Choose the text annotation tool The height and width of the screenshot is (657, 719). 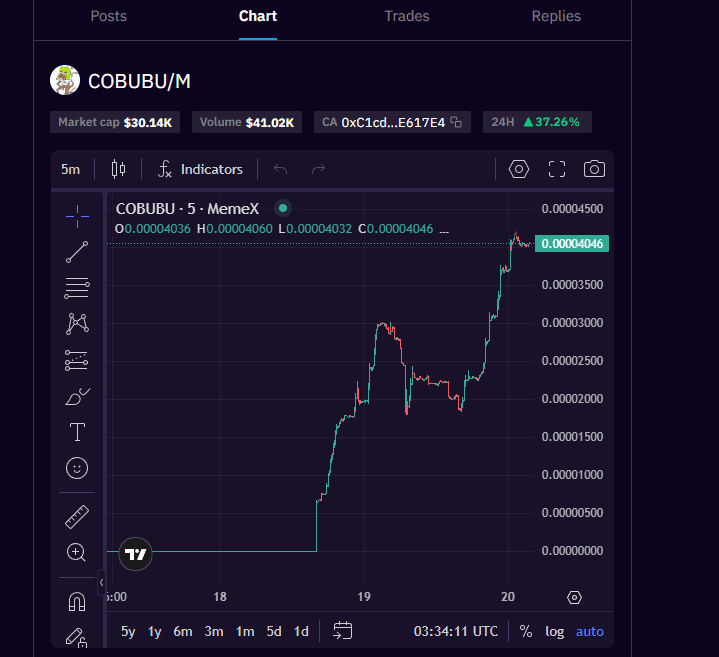coord(77,432)
